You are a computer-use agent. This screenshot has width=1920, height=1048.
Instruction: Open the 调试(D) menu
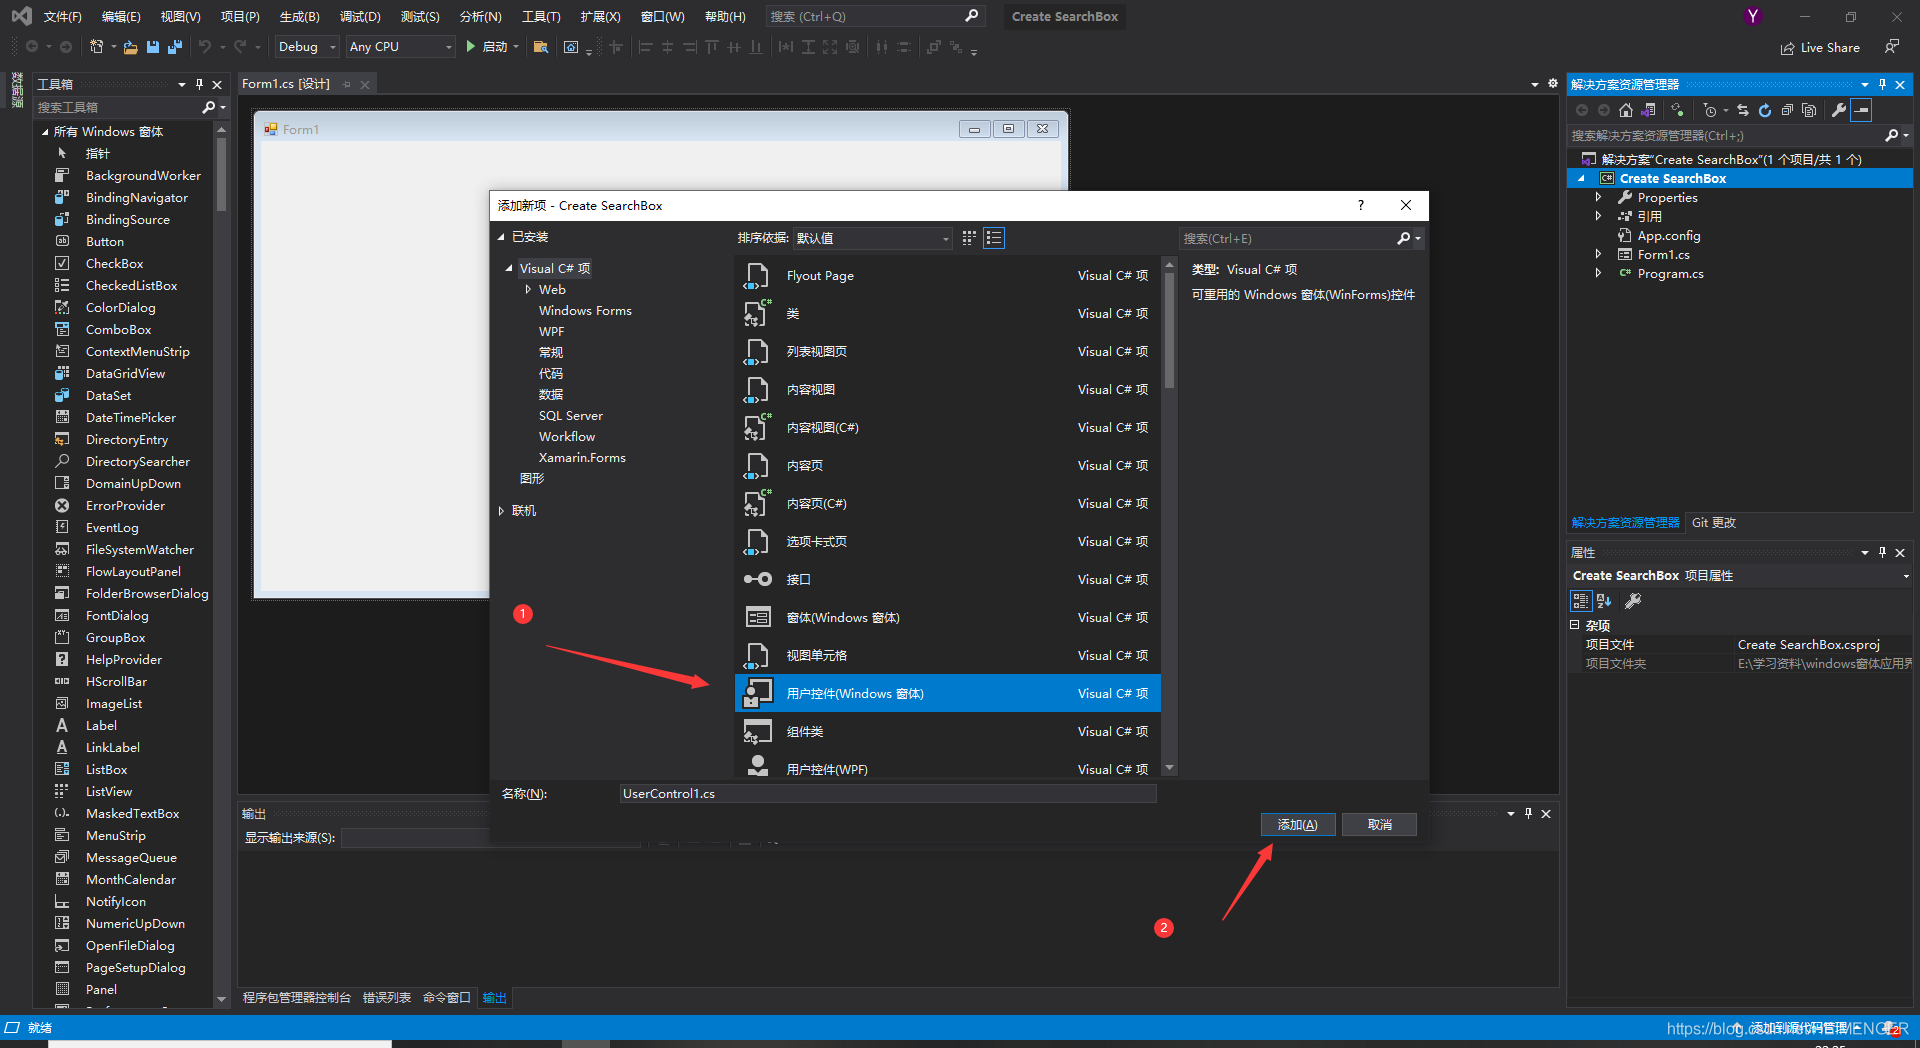[x=360, y=17]
